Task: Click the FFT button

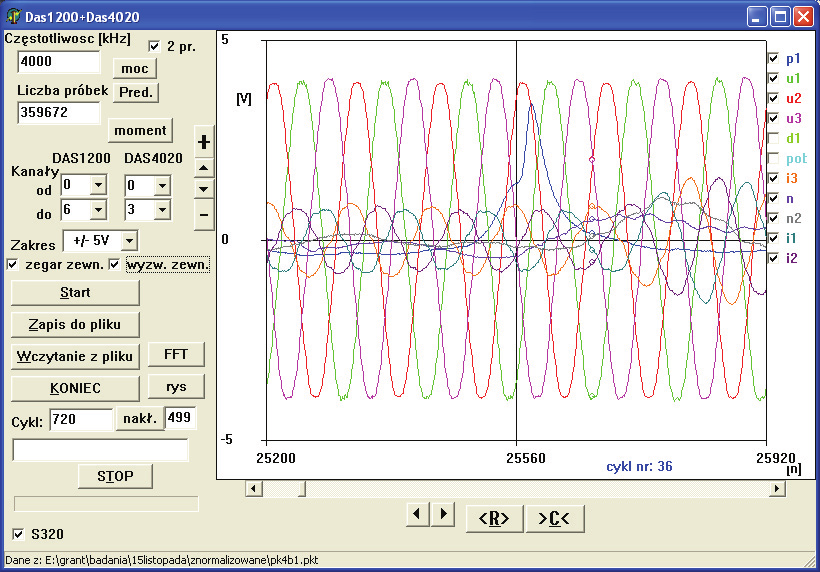Action: click(x=176, y=354)
